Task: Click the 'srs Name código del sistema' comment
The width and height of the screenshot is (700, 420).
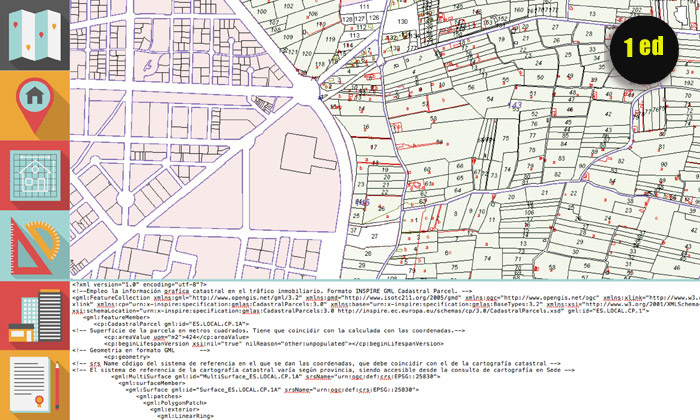Action: pos(316,363)
